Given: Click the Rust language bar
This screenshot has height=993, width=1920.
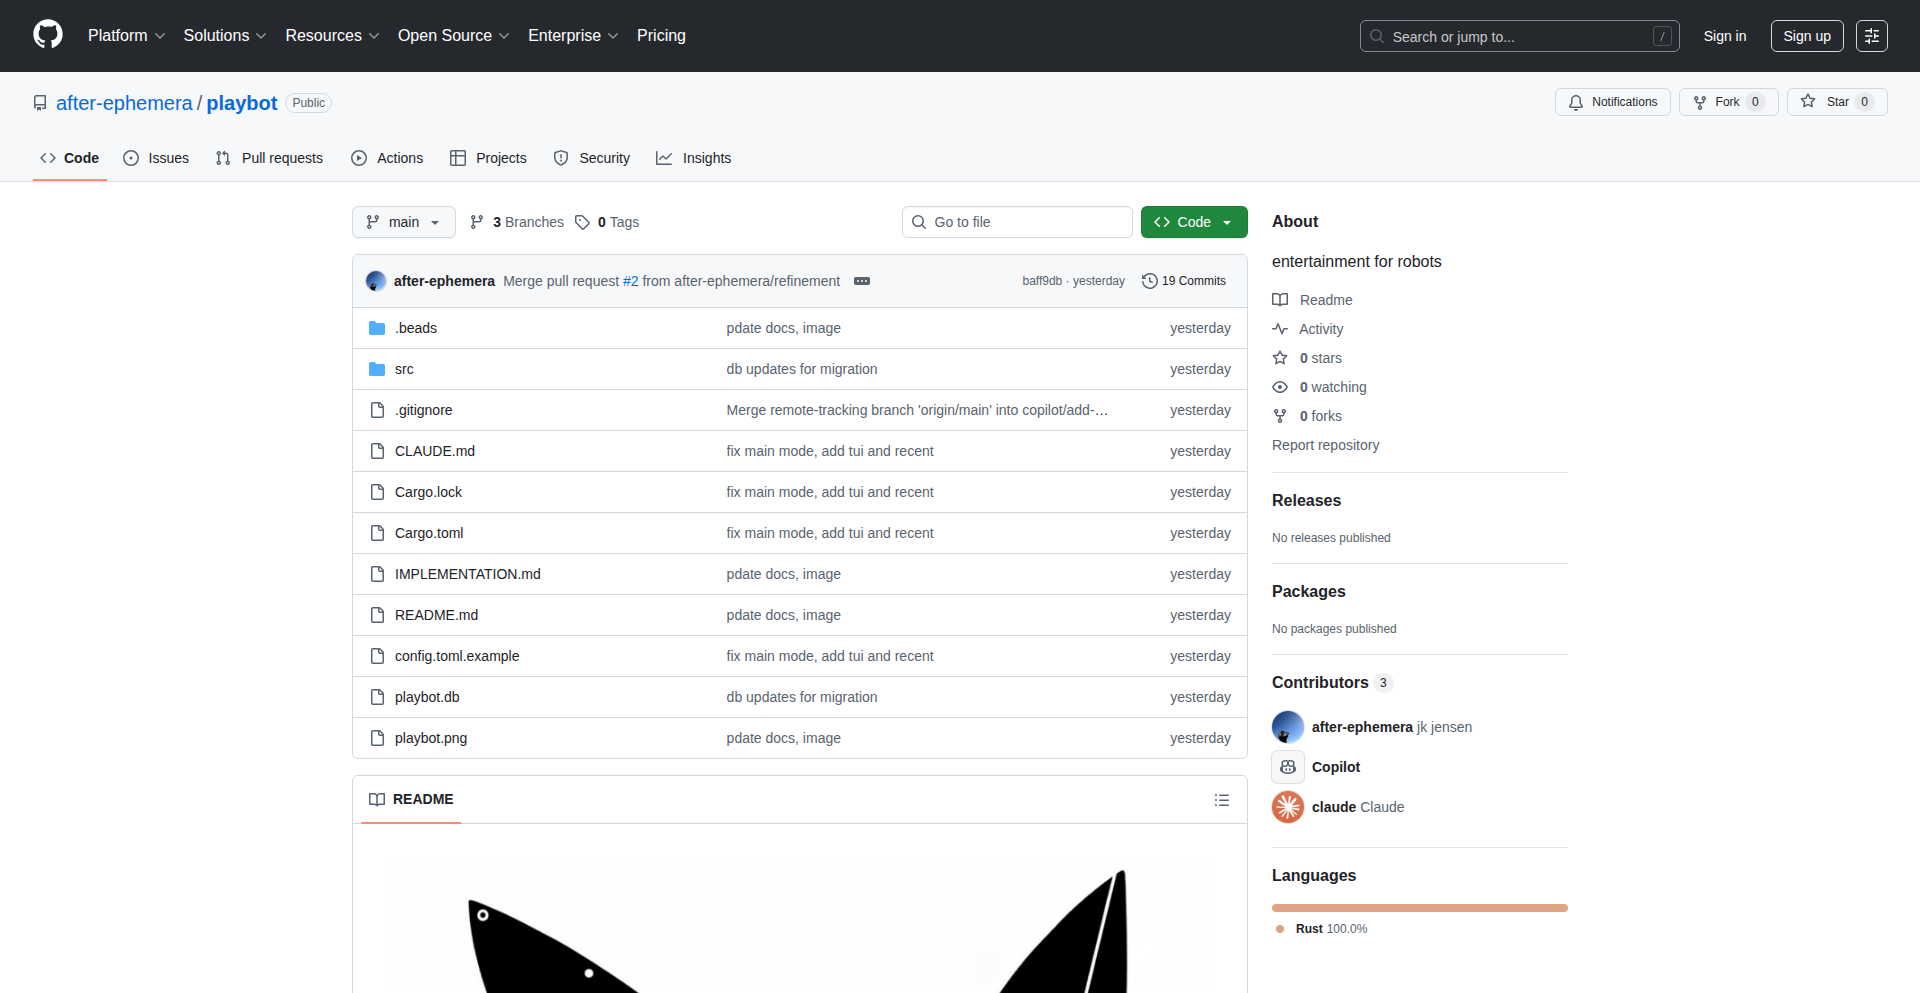Looking at the screenshot, I should click(1420, 908).
